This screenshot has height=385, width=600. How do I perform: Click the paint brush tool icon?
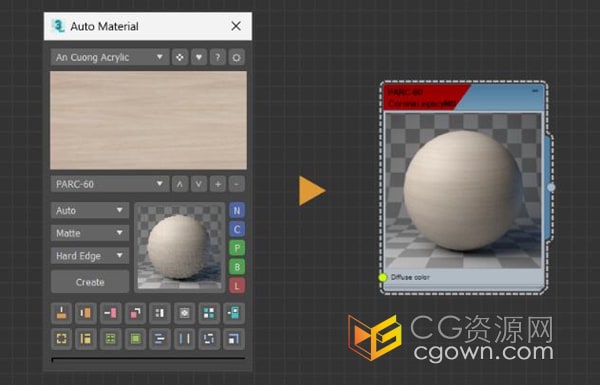[x=61, y=313]
